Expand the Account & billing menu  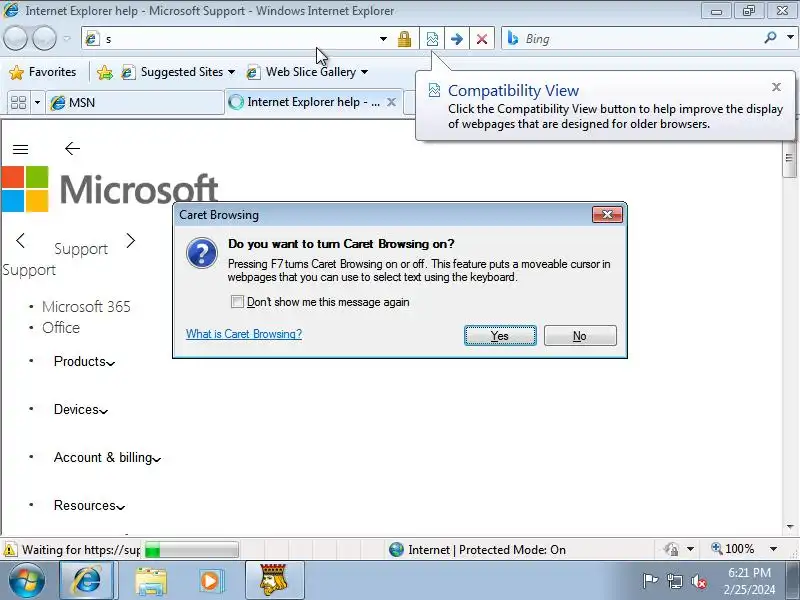(x=108, y=457)
